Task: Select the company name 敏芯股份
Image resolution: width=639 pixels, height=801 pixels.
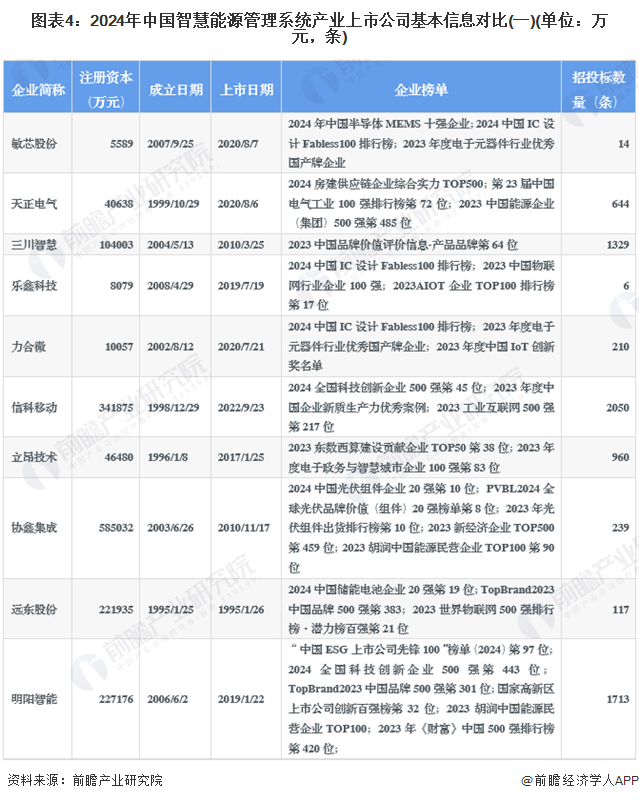Action: coord(34,144)
